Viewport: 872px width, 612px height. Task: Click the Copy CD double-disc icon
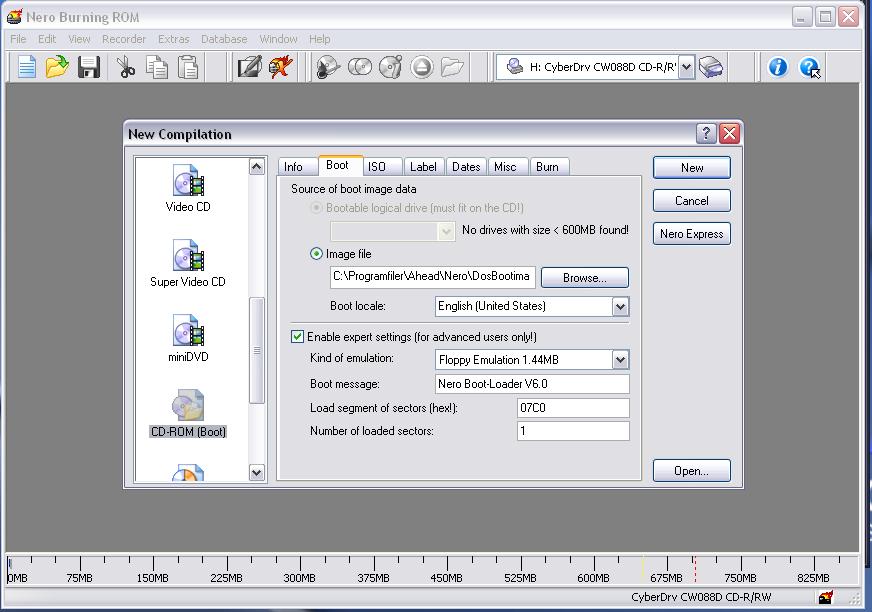pyautogui.click(x=360, y=68)
